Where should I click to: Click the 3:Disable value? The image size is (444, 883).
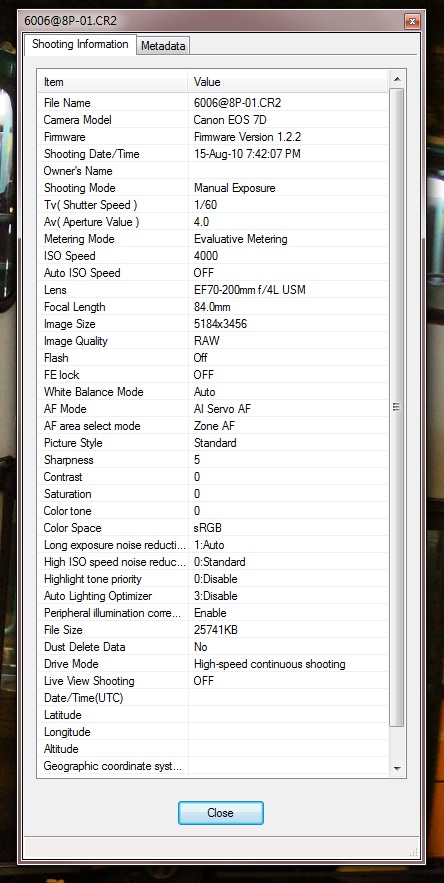point(216,596)
